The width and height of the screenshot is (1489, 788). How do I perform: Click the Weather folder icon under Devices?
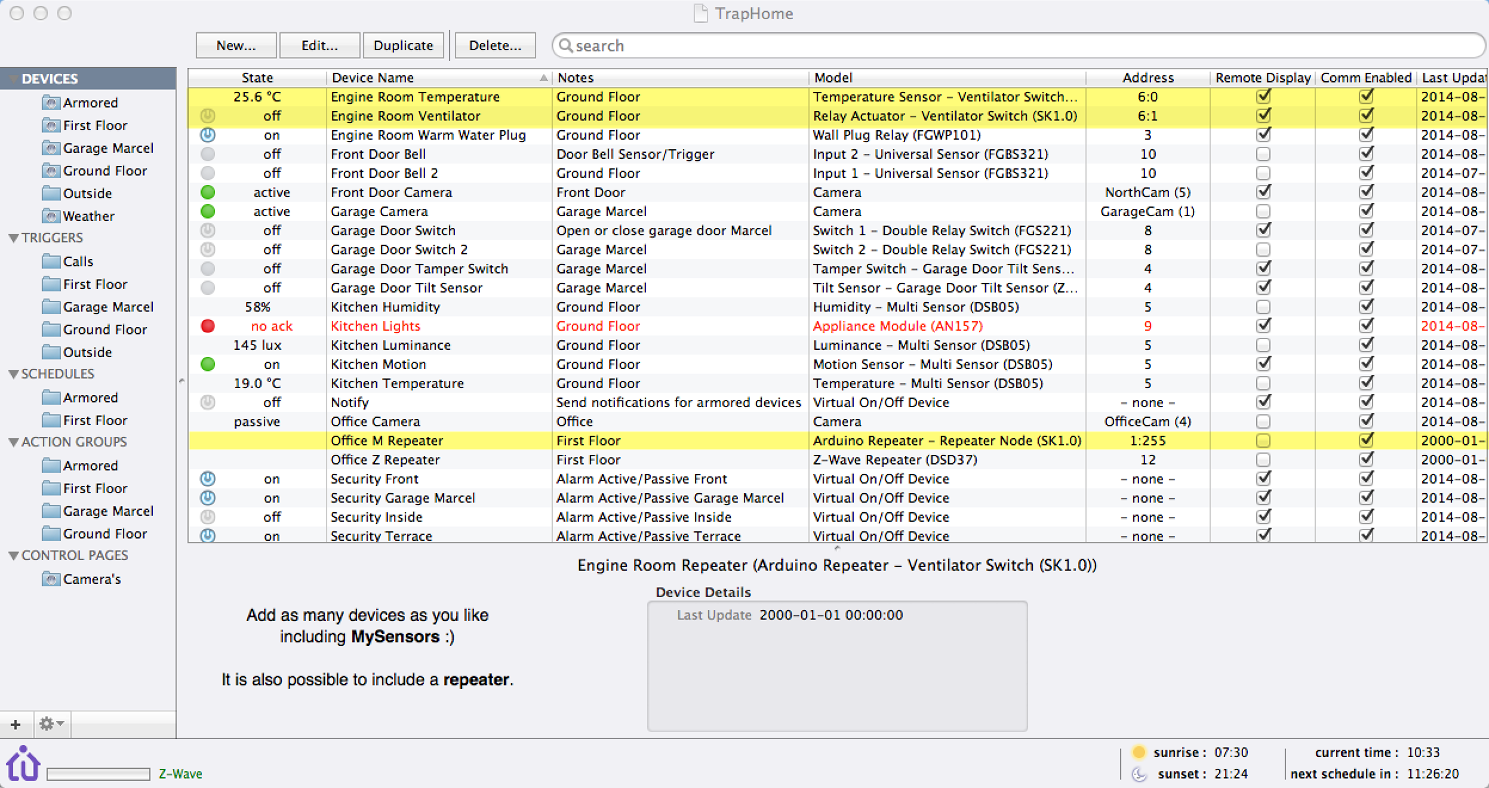pyautogui.click(x=51, y=216)
